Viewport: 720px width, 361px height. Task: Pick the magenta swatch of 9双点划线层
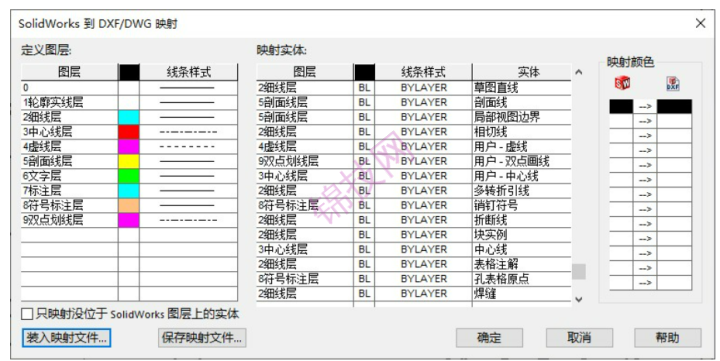point(129,220)
